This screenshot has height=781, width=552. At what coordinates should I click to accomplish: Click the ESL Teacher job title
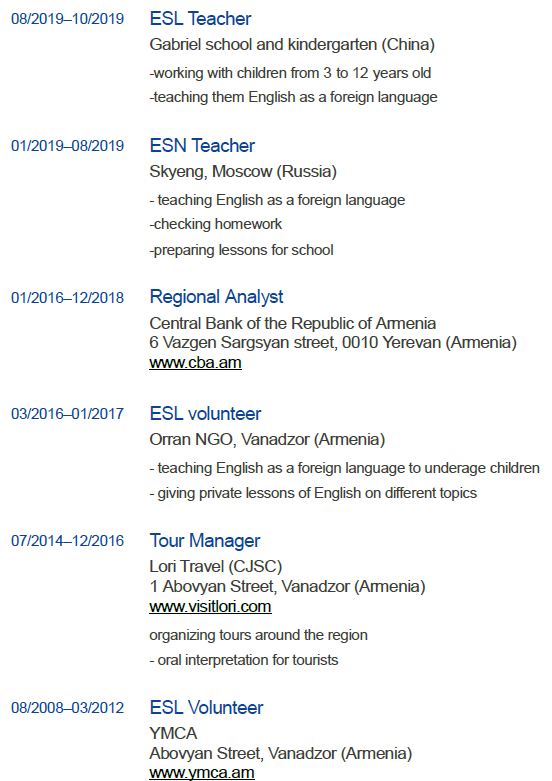200,19
